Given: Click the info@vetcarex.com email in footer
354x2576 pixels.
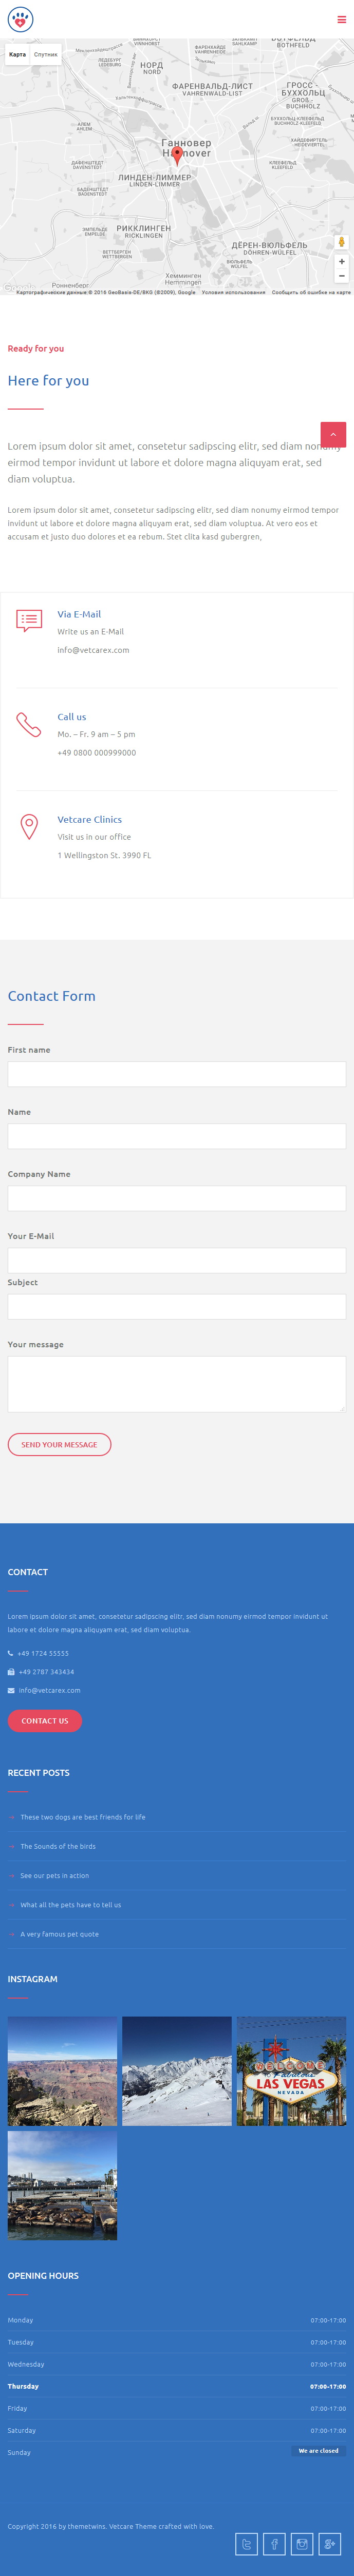Looking at the screenshot, I should tap(49, 1690).
